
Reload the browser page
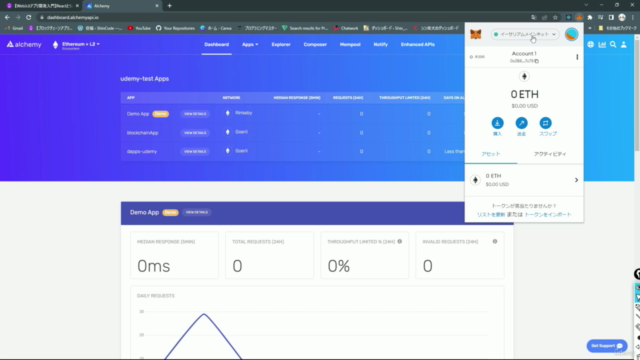[29, 18]
